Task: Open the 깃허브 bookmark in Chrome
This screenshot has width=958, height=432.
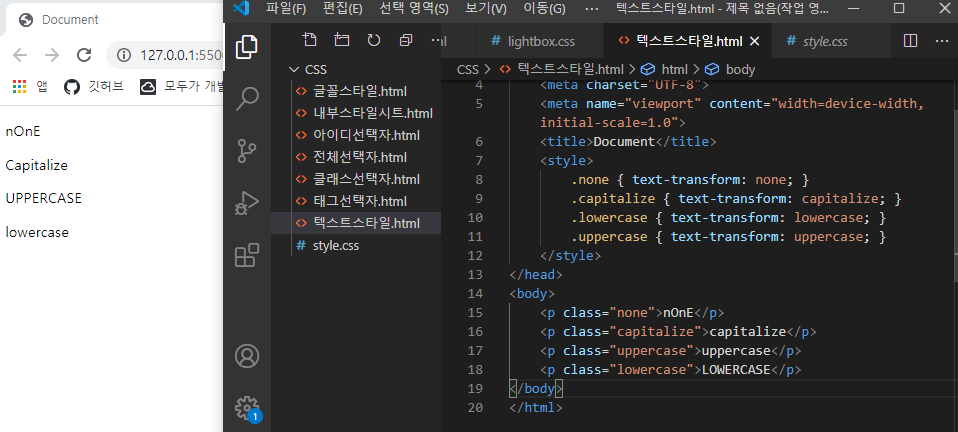Action: 94,87
